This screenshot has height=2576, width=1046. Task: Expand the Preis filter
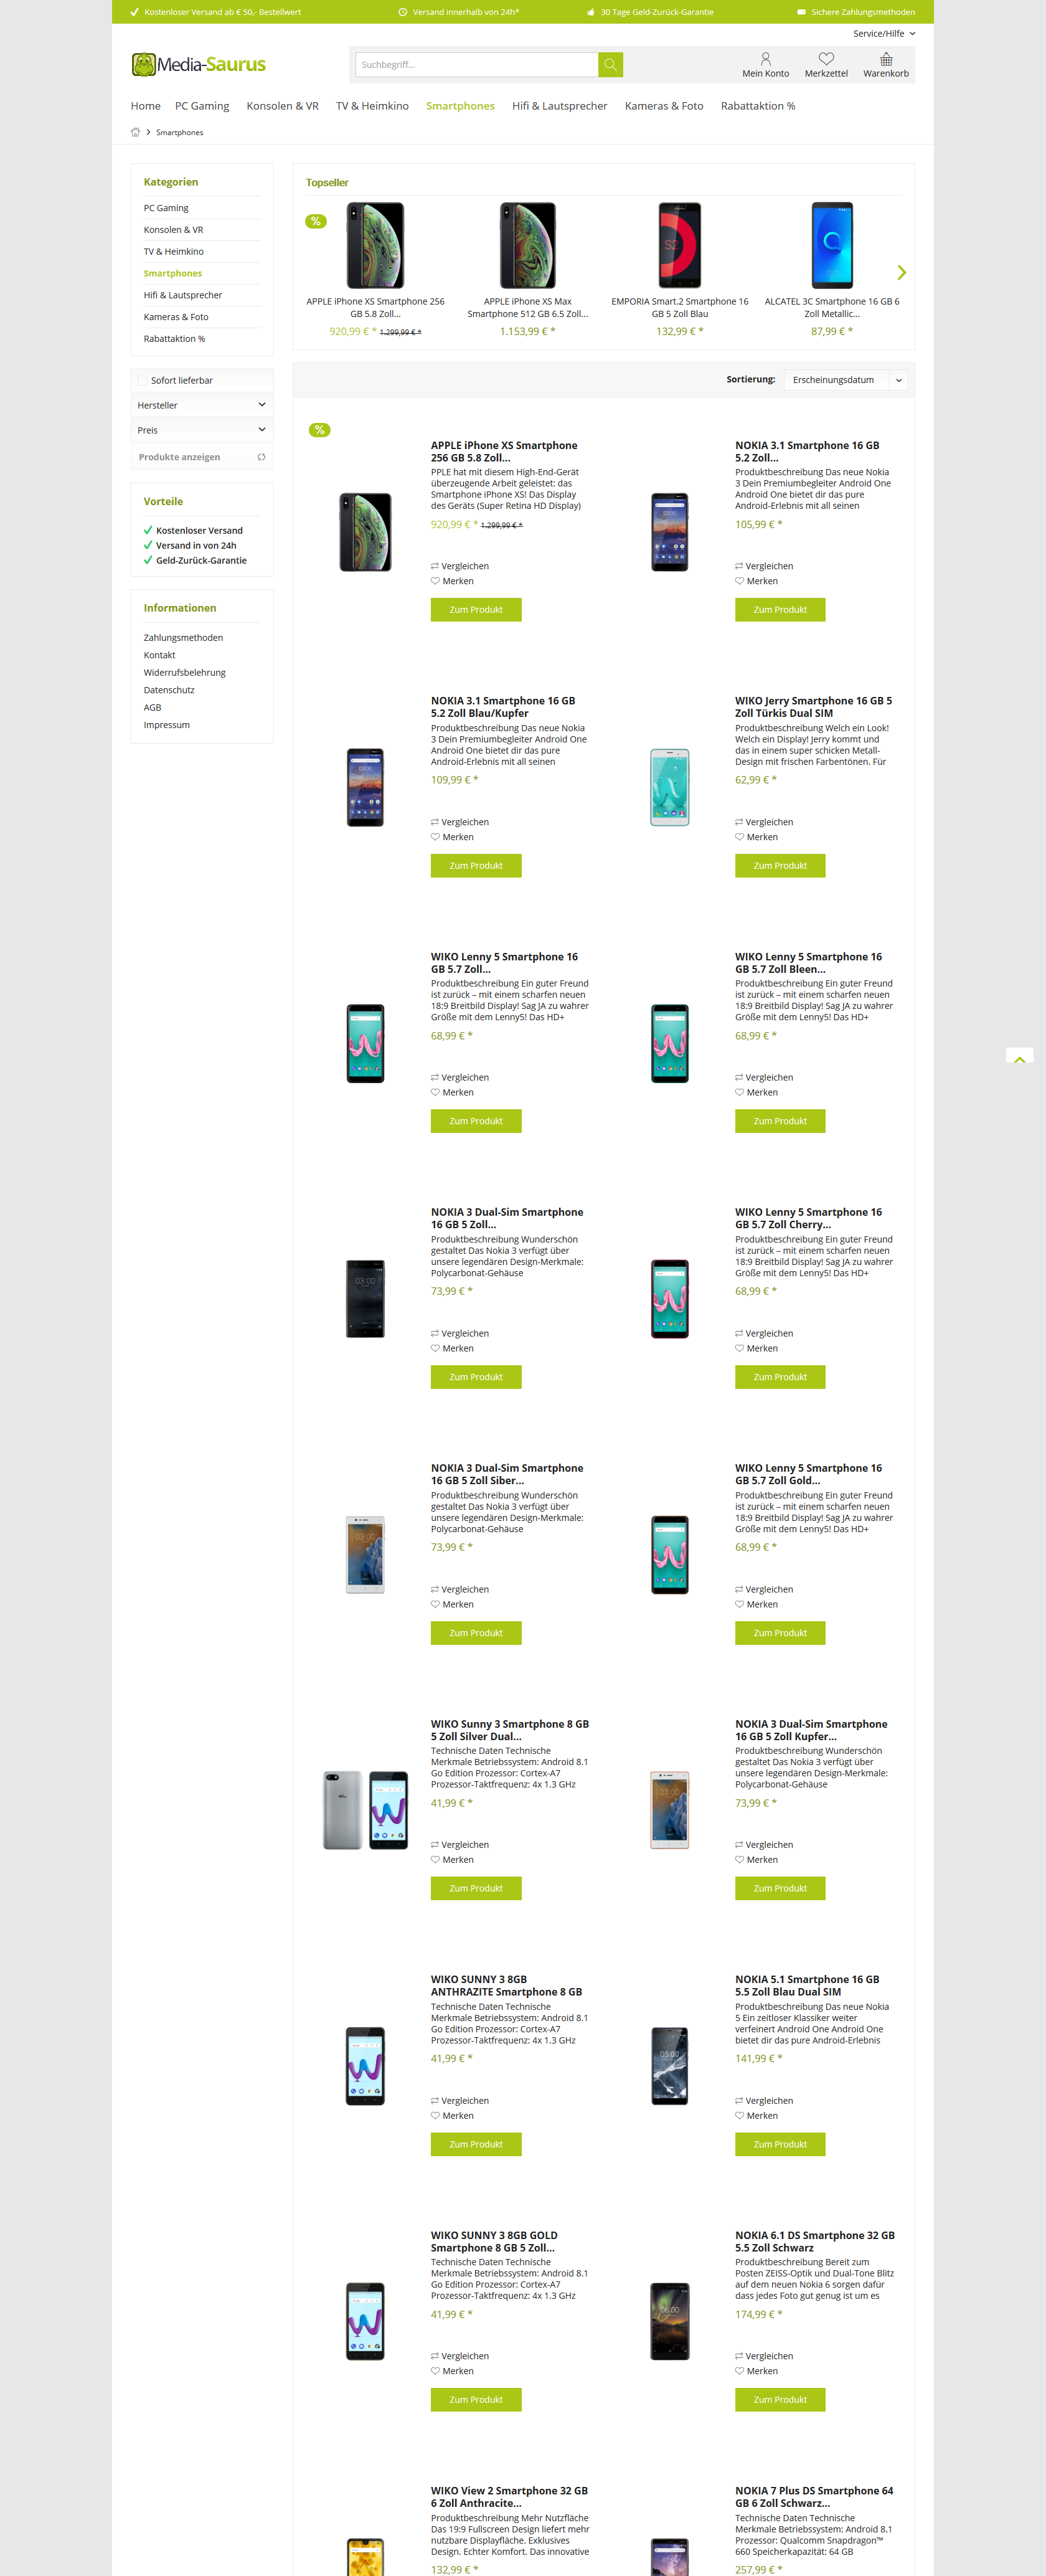[202, 430]
